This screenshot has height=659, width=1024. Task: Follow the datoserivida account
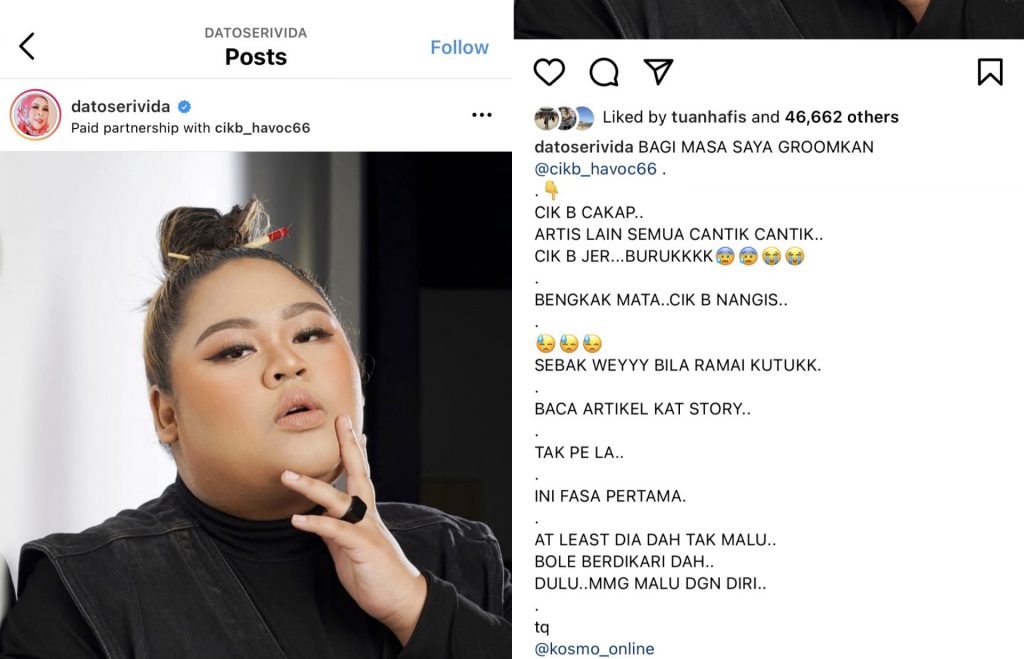[459, 47]
